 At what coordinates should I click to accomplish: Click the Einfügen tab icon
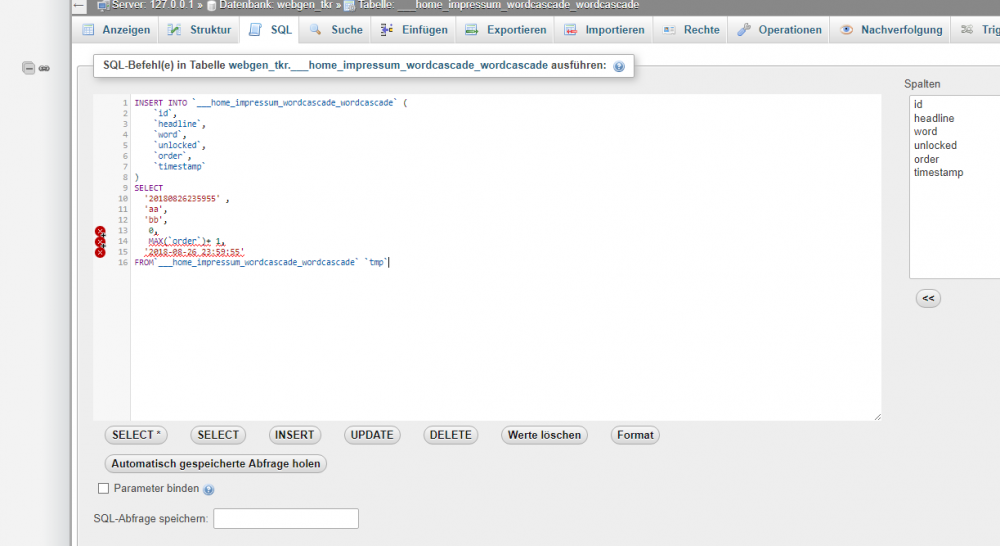[x=386, y=30]
